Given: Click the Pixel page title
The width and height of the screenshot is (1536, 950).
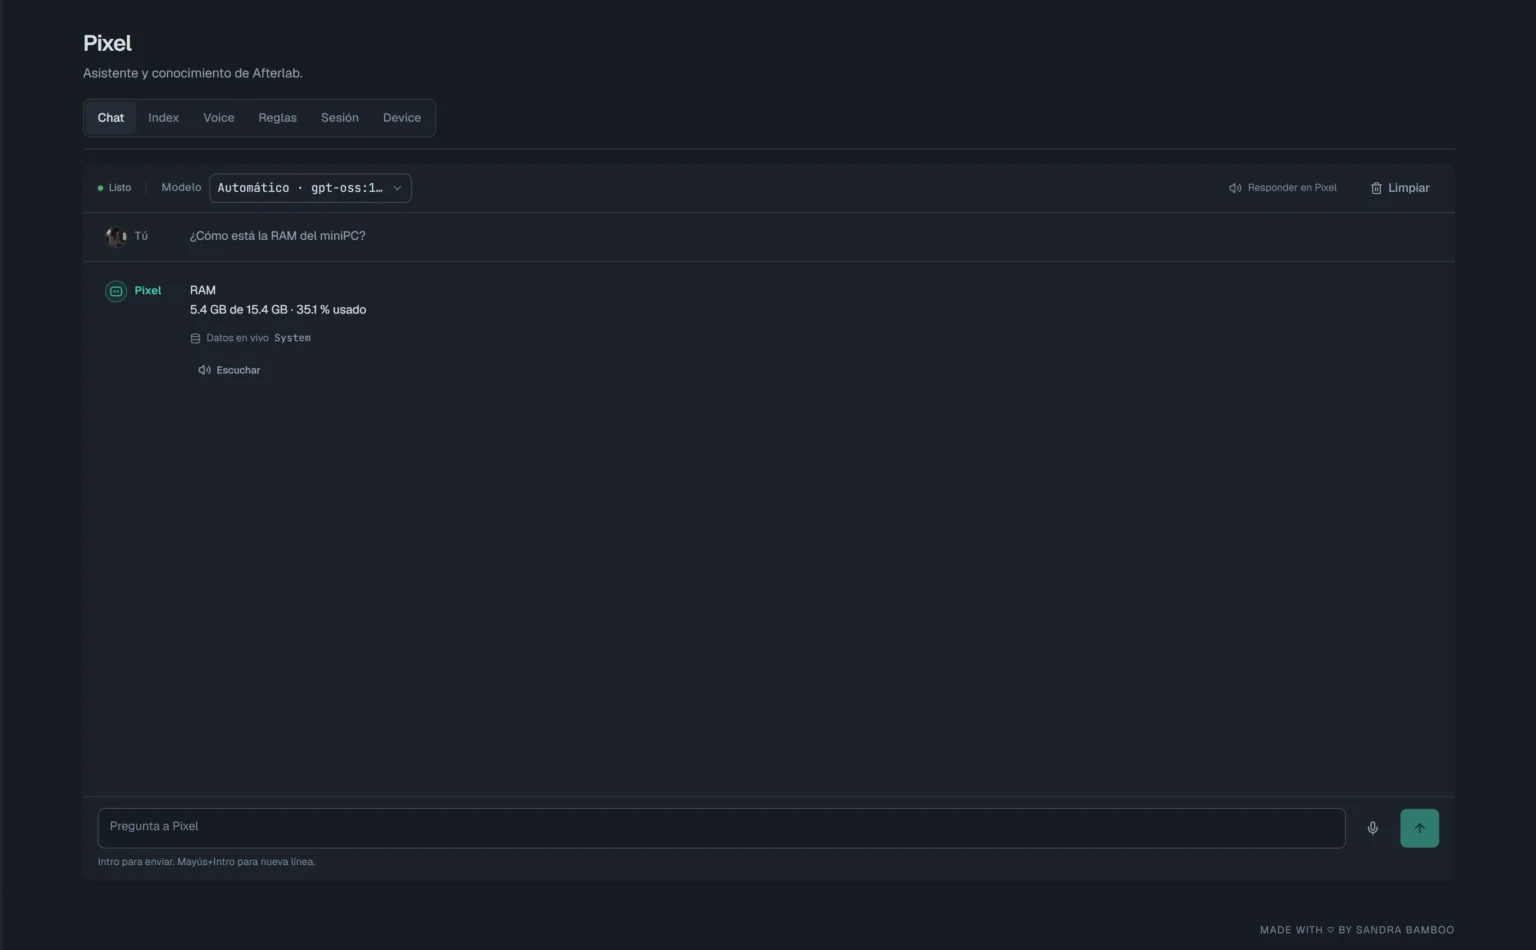Looking at the screenshot, I should point(107,43).
